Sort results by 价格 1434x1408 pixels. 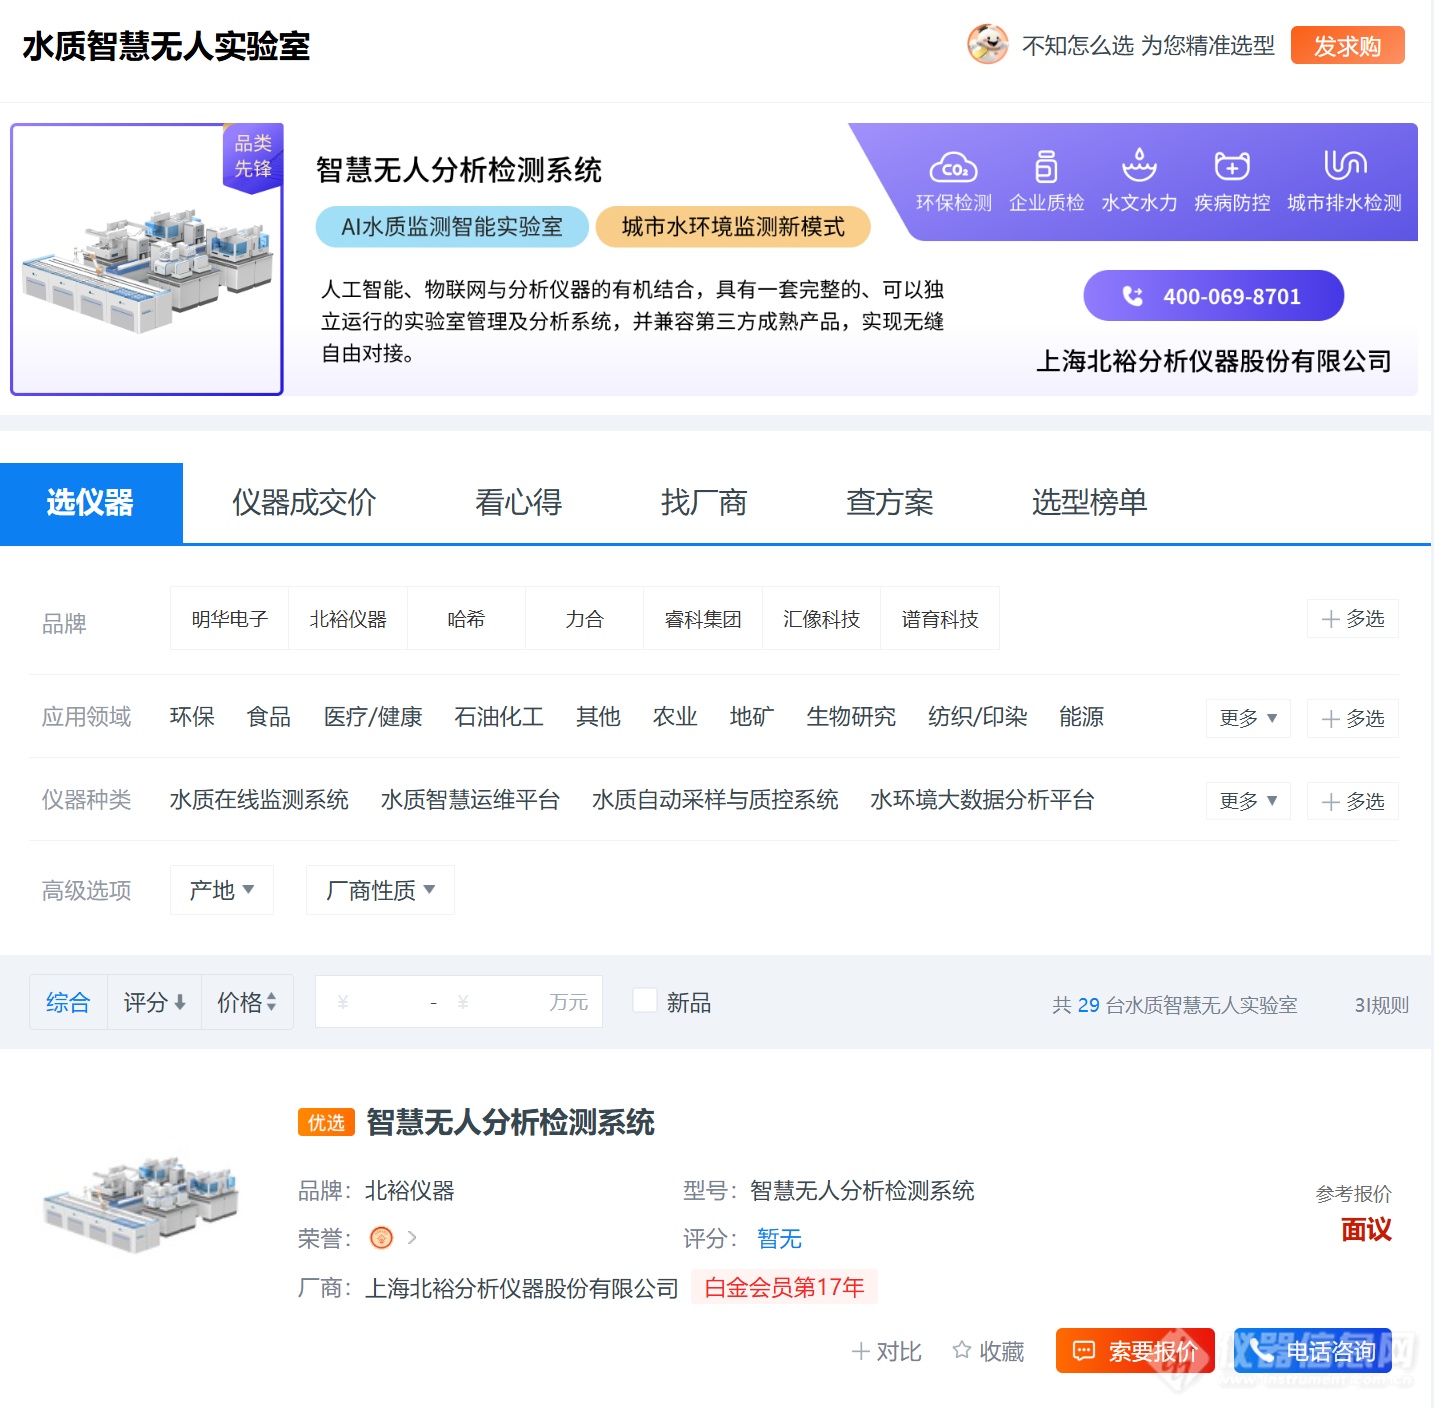(247, 1002)
